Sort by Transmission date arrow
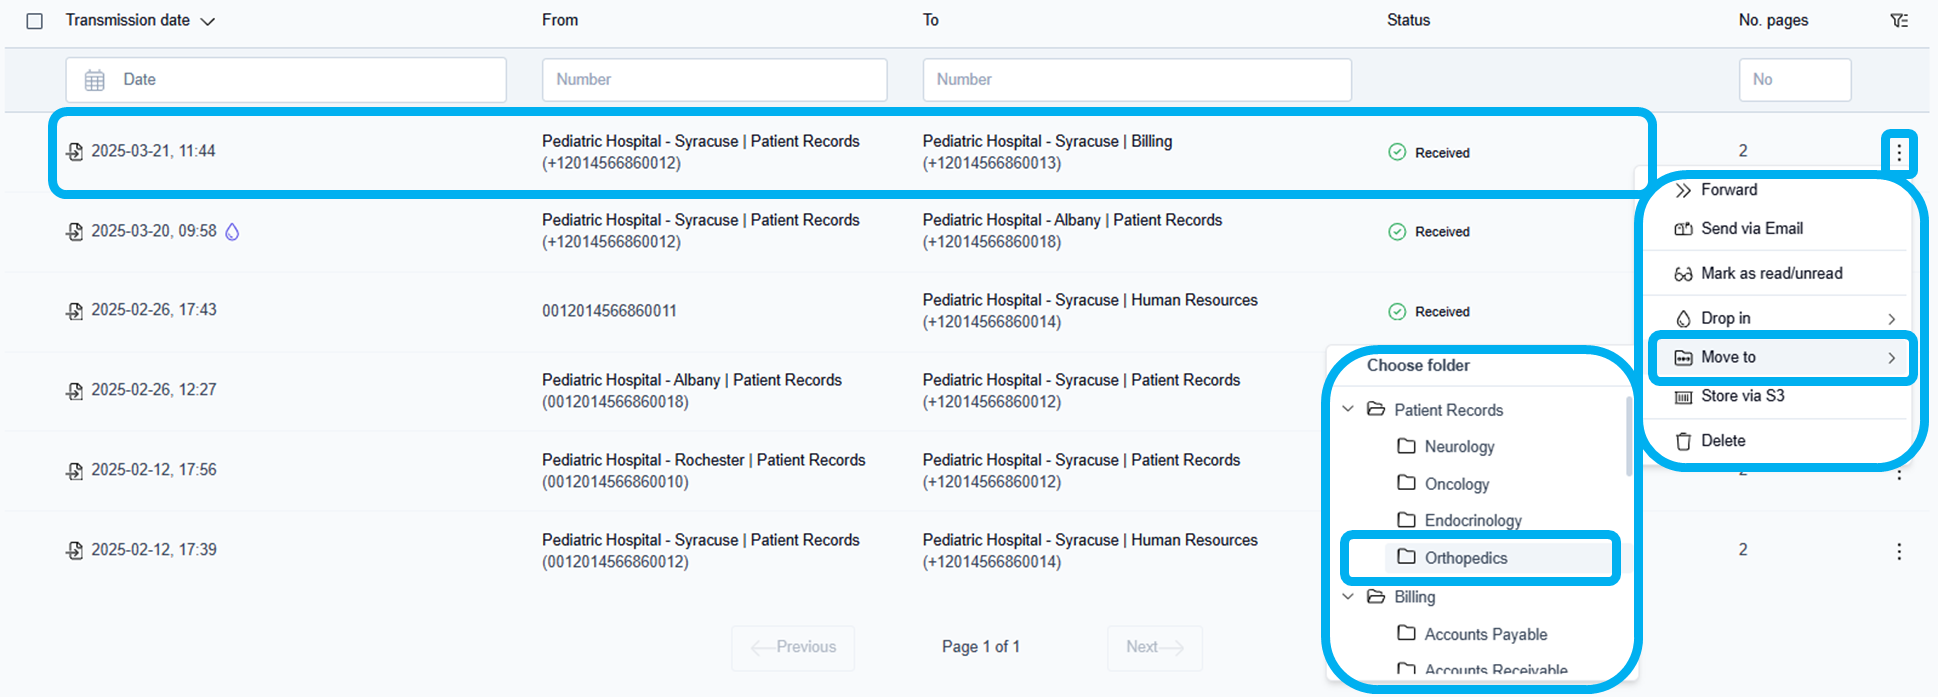1938x697 pixels. click(208, 22)
